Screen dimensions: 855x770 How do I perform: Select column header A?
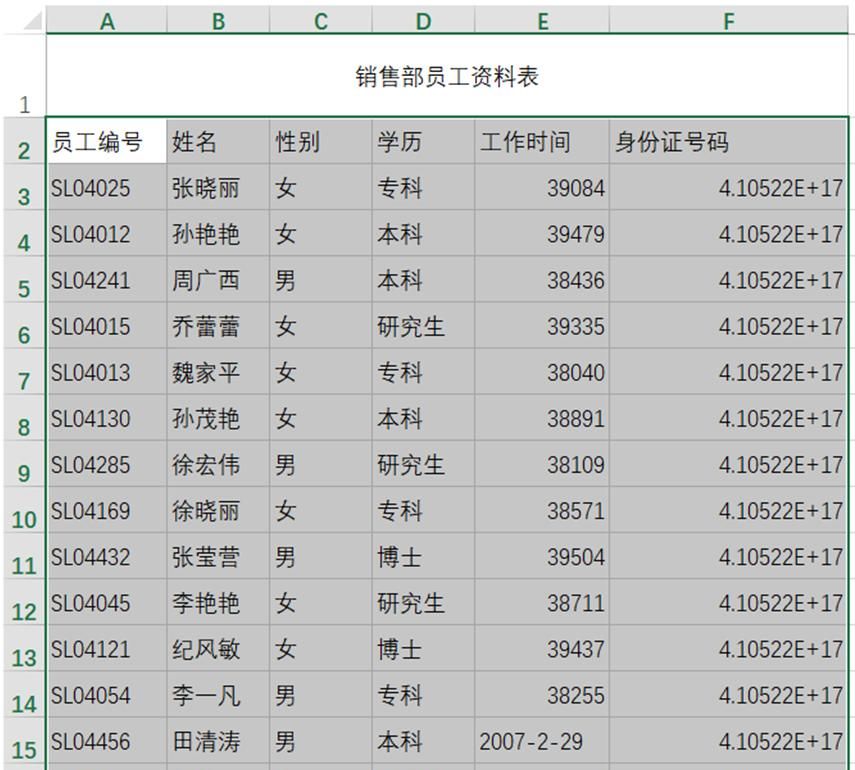pos(107,20)
